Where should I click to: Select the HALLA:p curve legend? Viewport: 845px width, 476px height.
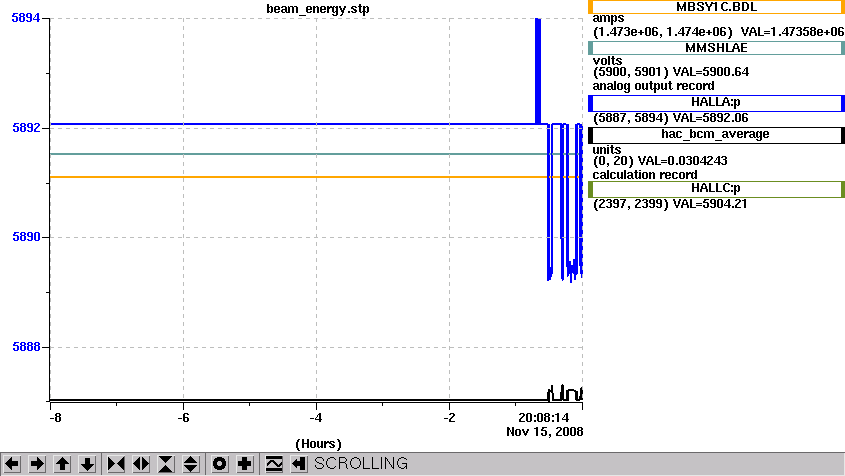pos(716,102)
